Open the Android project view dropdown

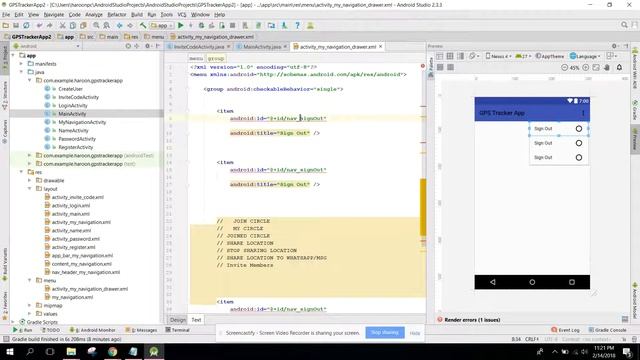click(46, 46)
